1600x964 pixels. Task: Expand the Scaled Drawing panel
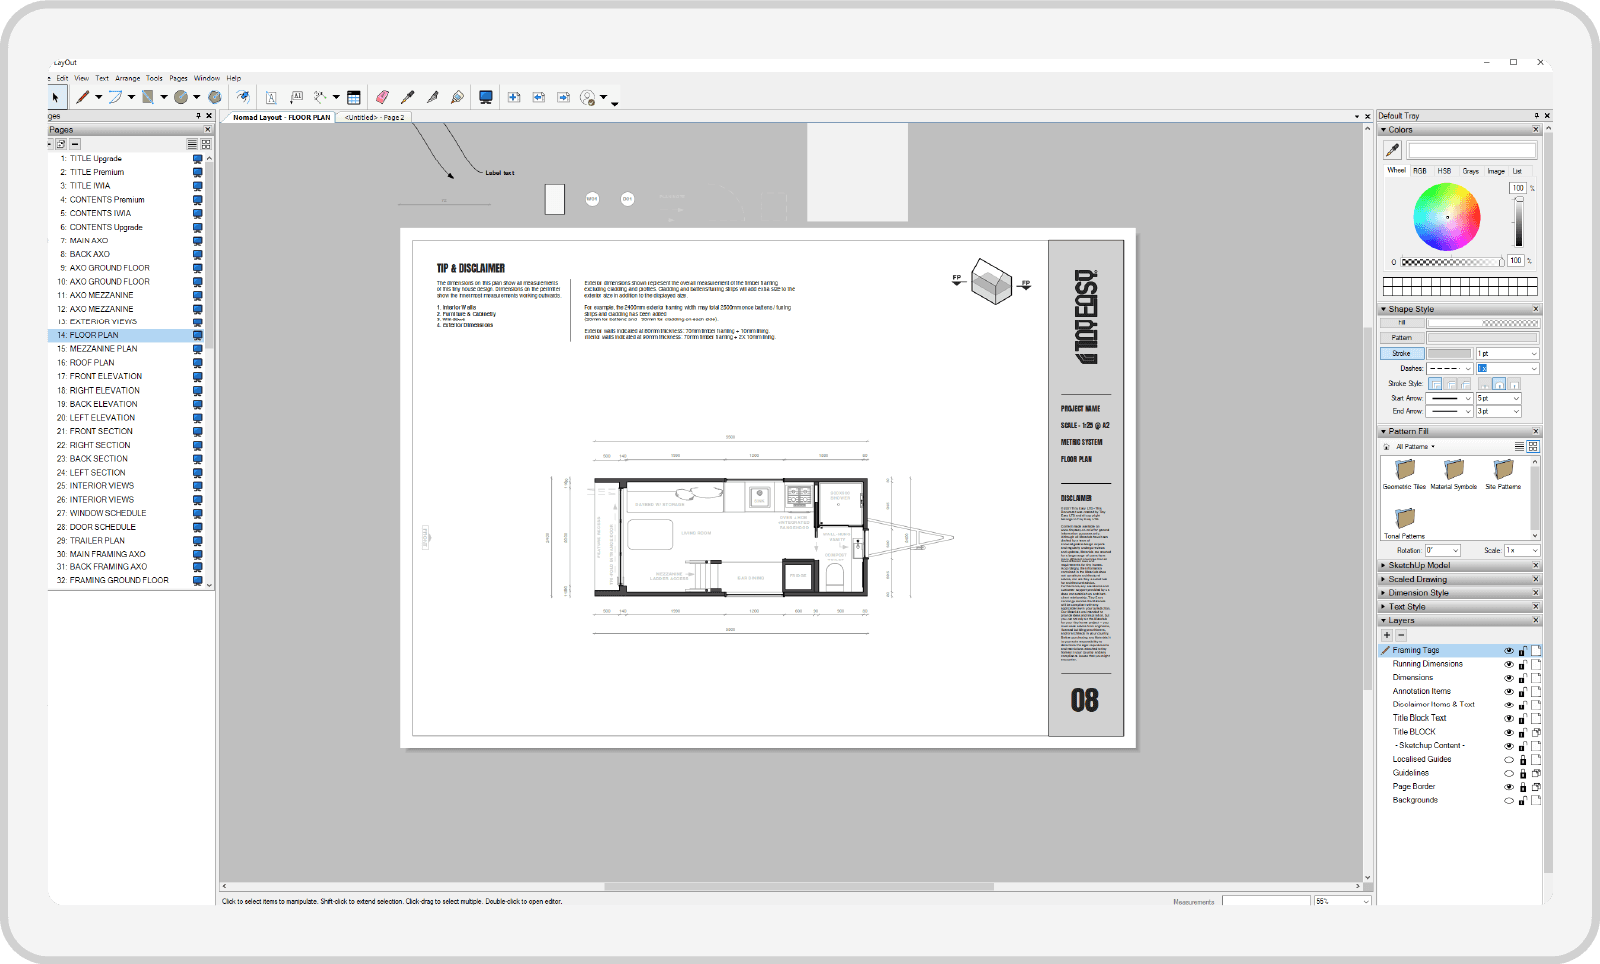1384,579
